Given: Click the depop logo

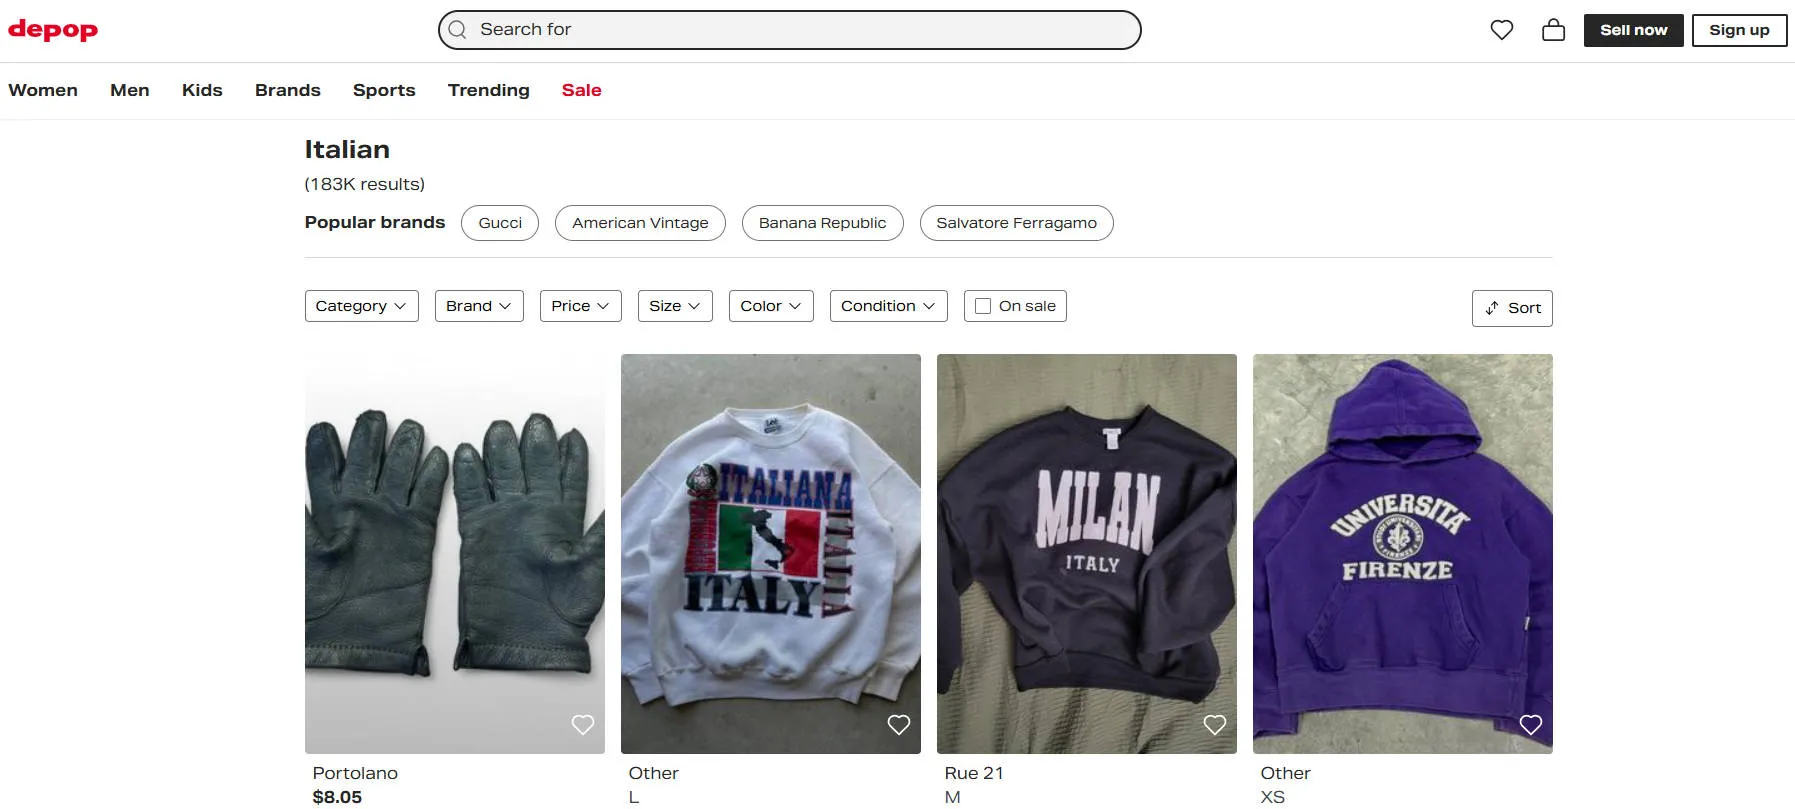Looking at the screenshot, I should [x=53, y=30].
